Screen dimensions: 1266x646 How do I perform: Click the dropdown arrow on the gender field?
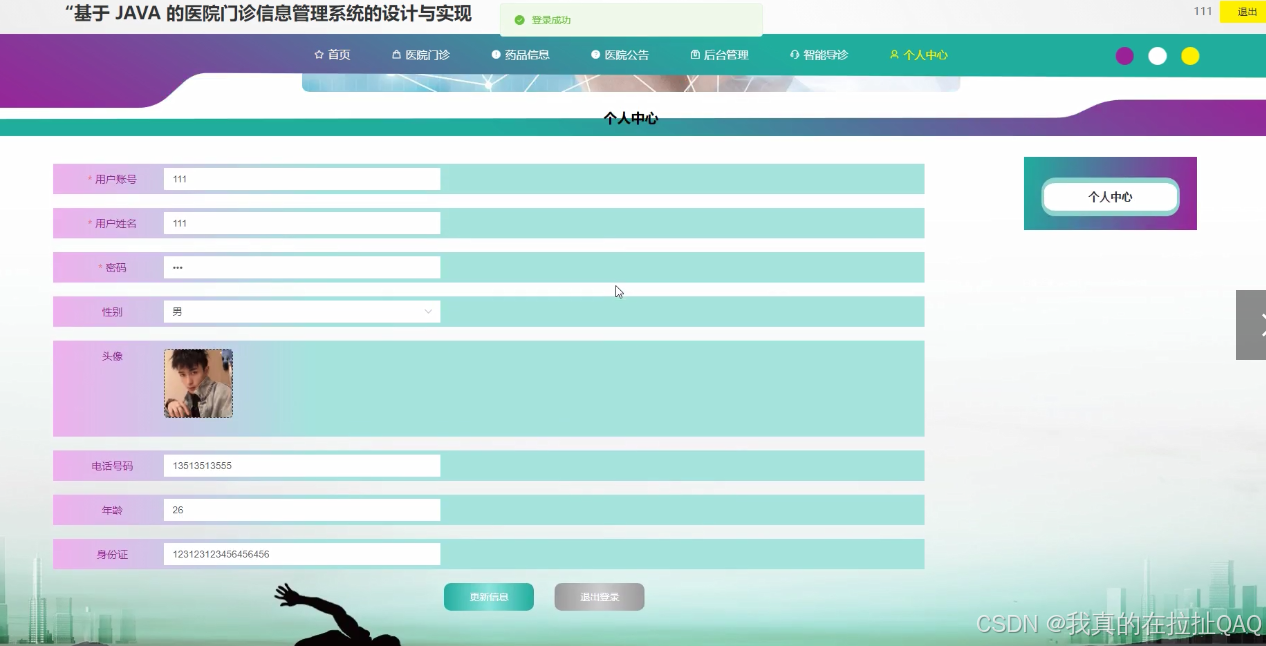click(429, 311)
